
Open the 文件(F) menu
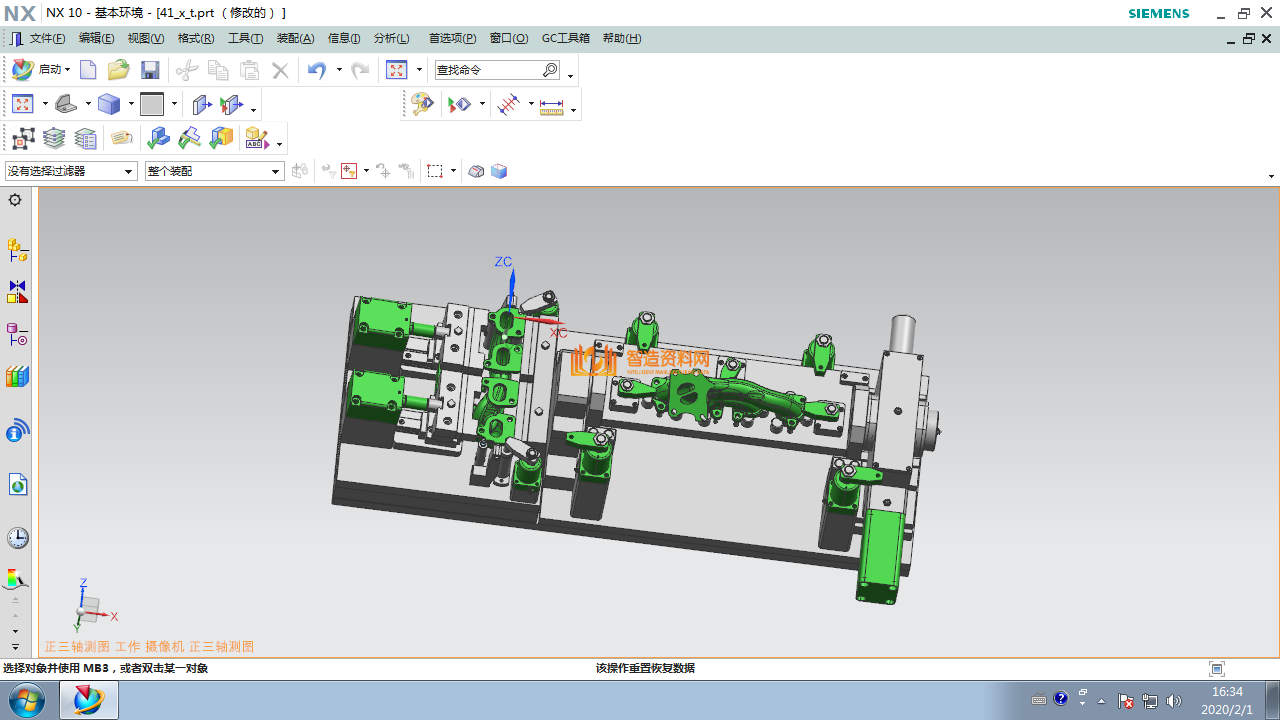46,39
